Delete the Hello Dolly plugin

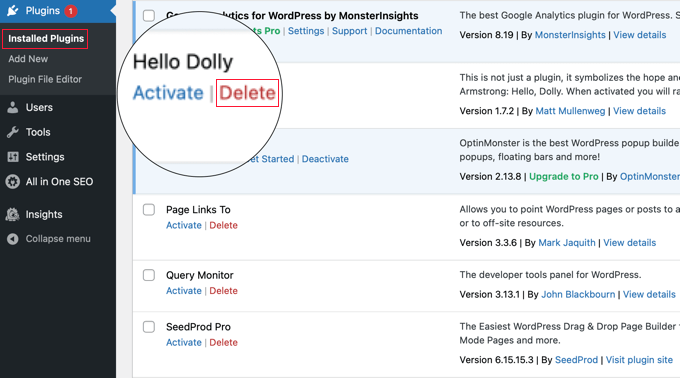(247, 93)
